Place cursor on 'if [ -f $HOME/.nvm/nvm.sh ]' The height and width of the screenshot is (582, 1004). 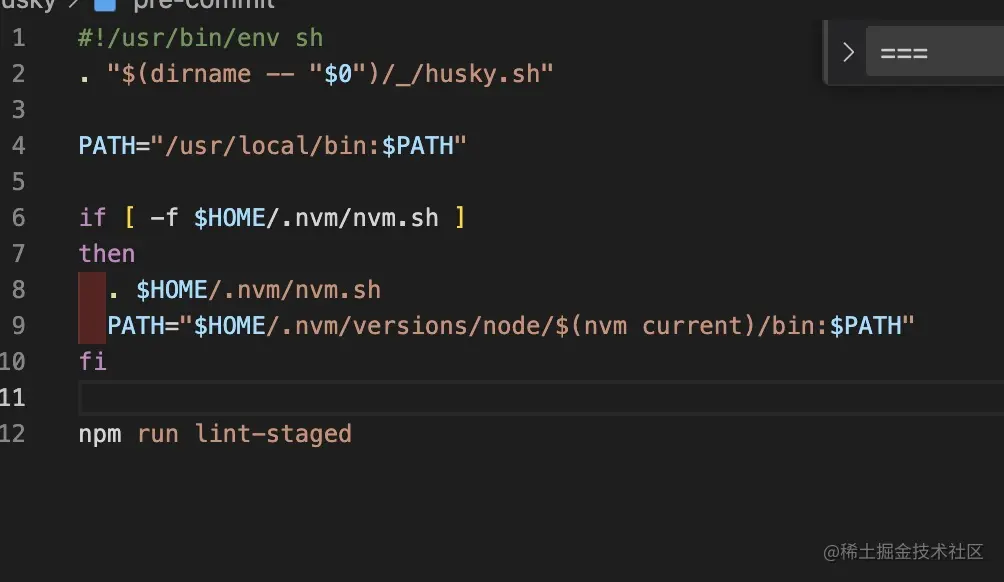coord(271,218)
